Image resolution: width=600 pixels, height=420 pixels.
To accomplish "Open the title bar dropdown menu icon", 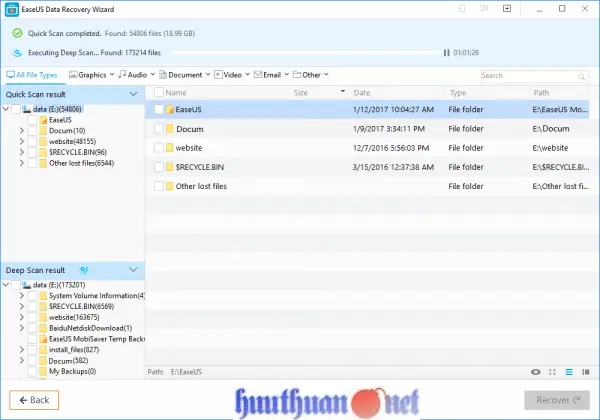I will (x=507, y=8).
